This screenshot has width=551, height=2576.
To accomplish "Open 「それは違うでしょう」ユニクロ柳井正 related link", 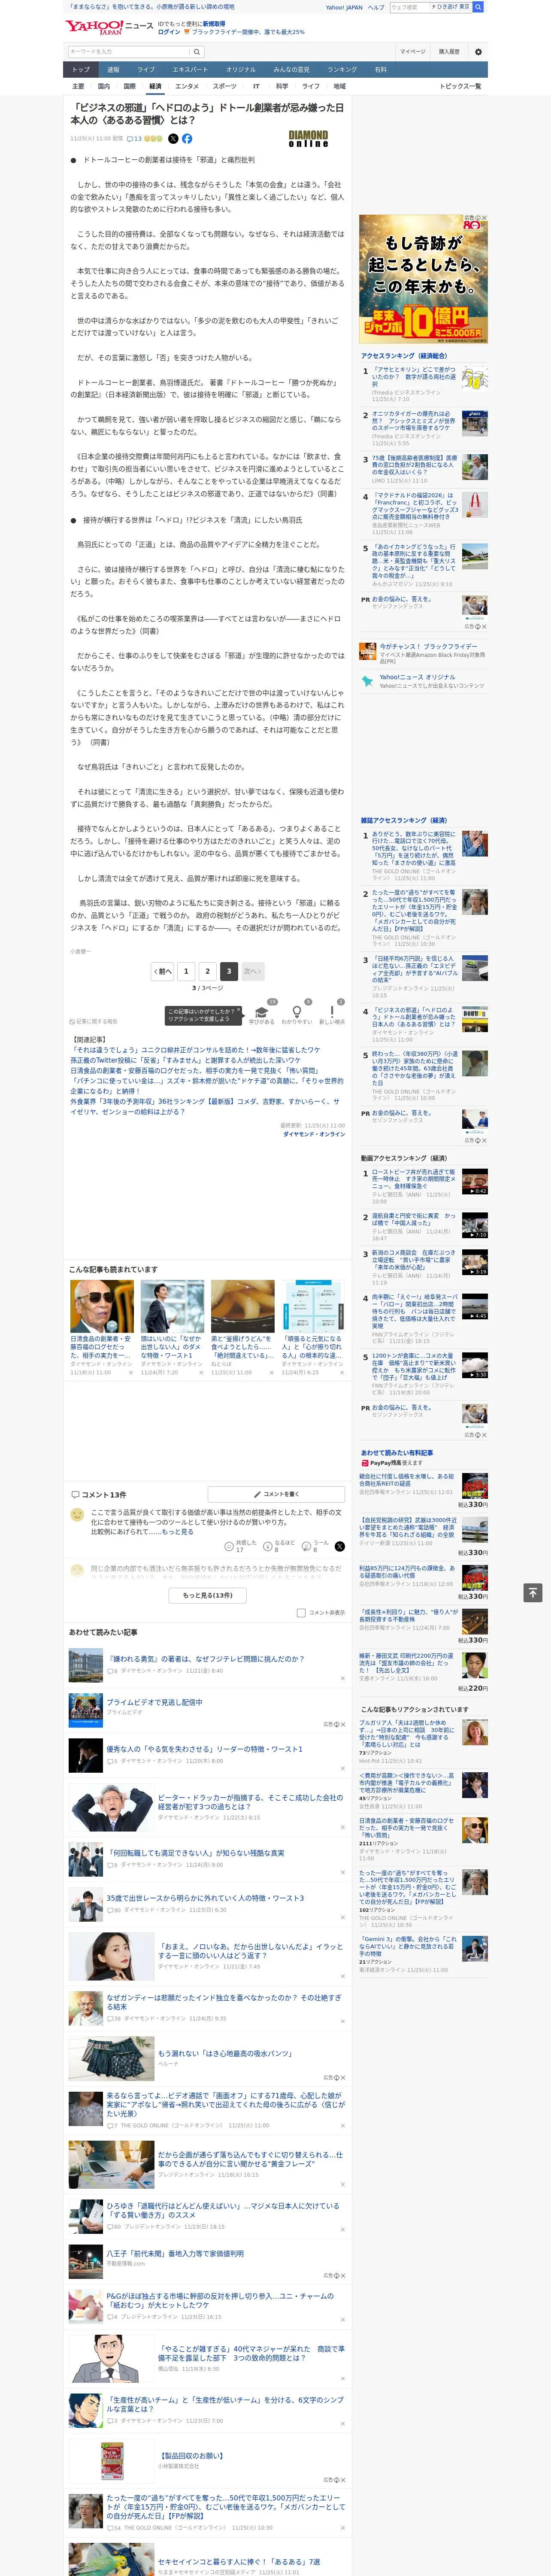I will click(x=195, y=1050).
